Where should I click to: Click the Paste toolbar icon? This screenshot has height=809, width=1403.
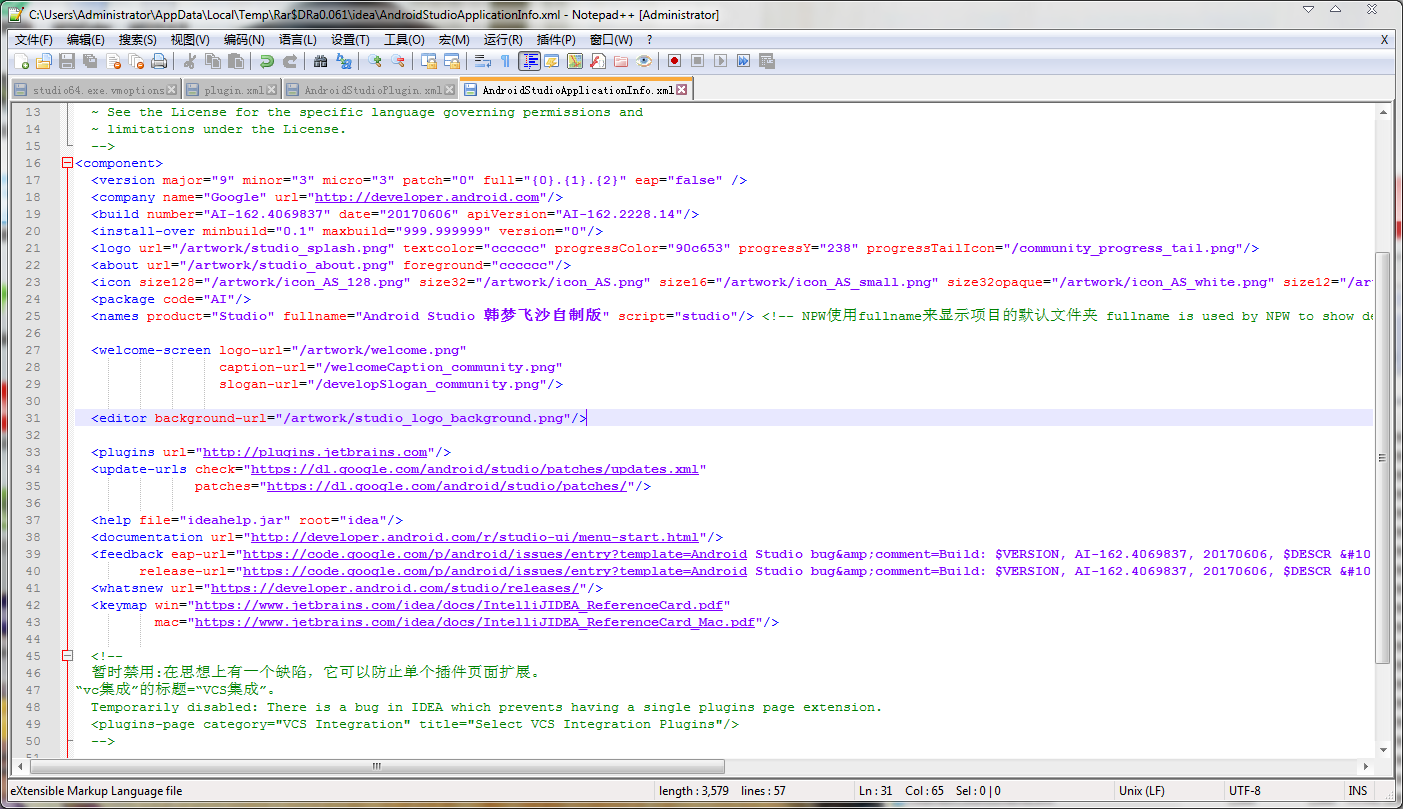point(236,62)
